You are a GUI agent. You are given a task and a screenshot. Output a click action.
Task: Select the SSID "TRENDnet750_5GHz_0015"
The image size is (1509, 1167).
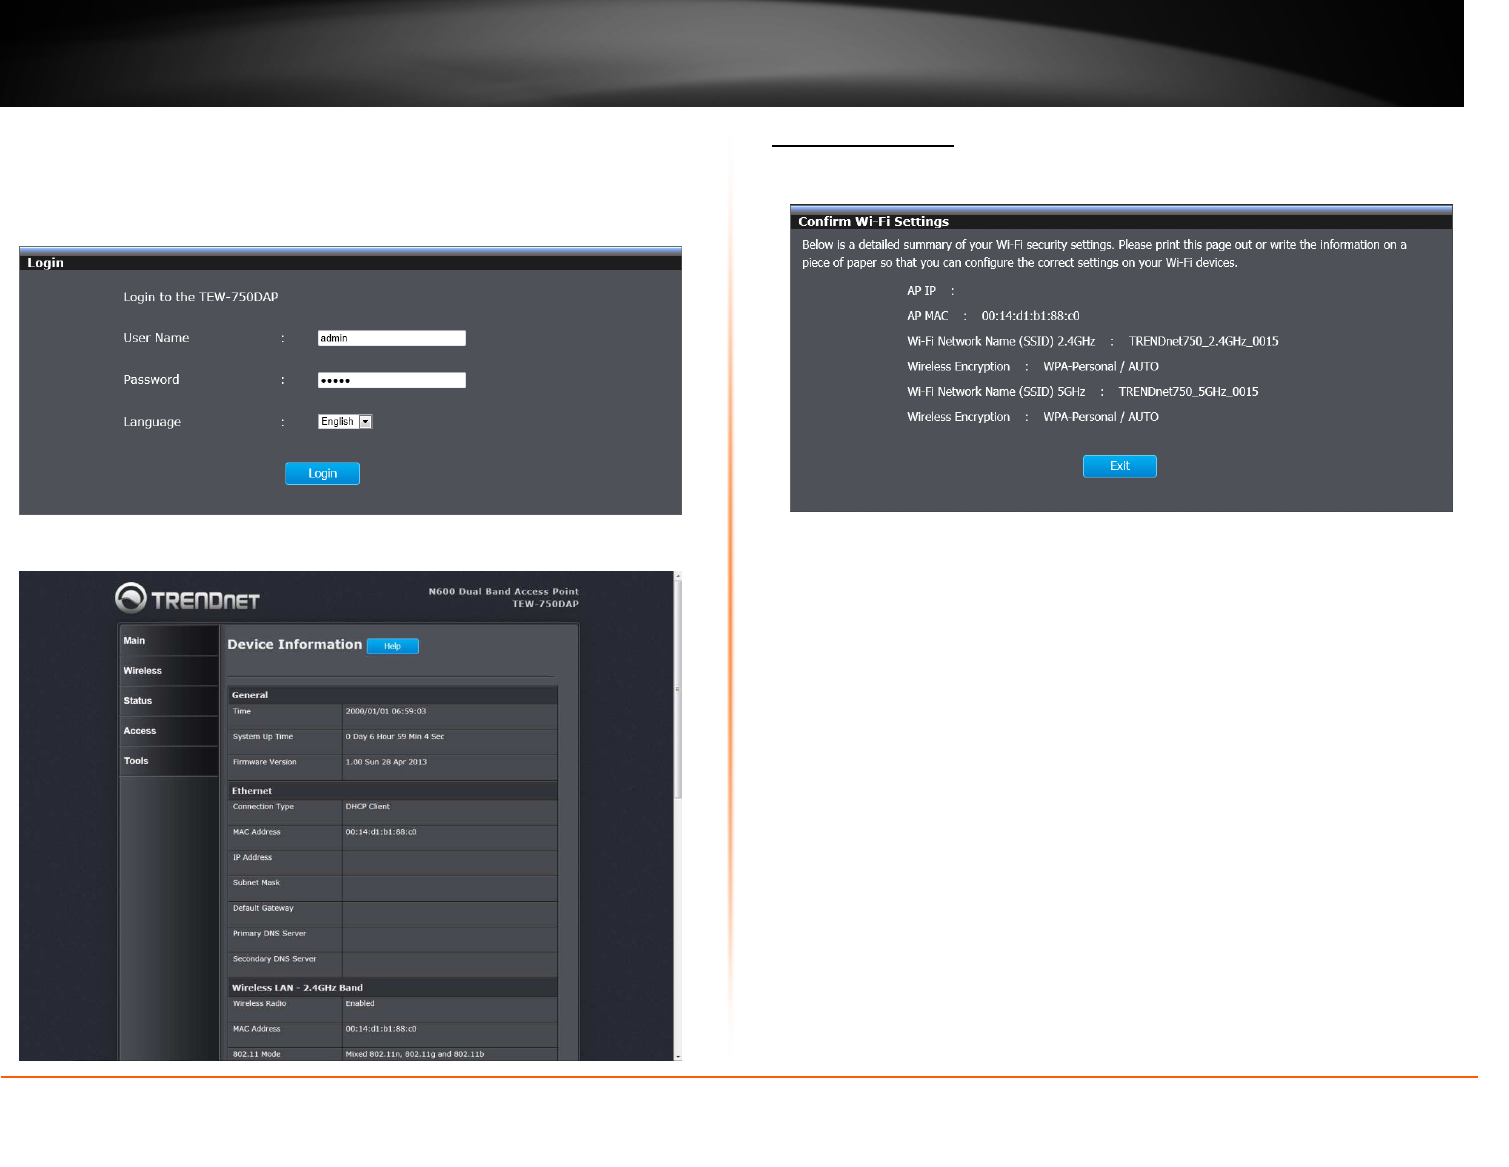[1189, 392]
